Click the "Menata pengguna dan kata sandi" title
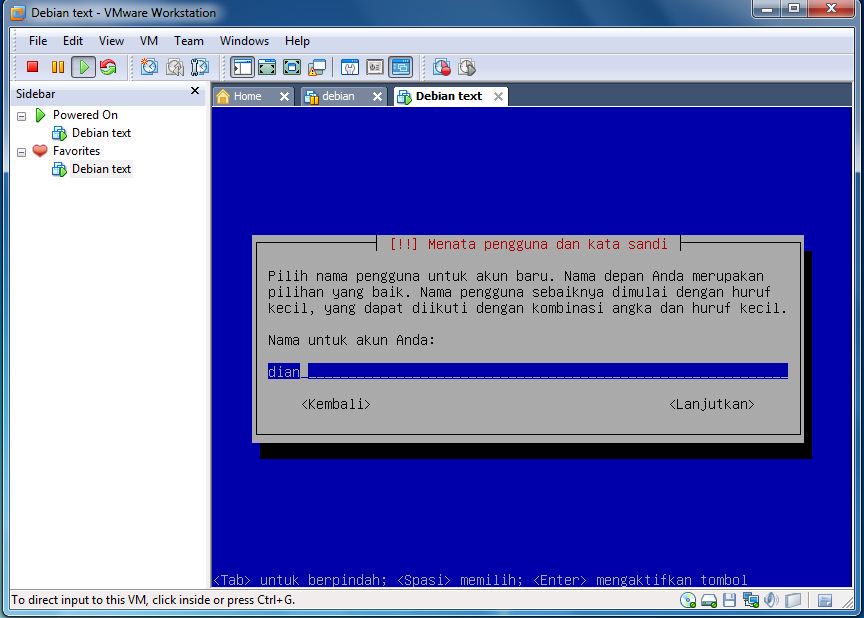The image size is (864, 618). [547, 244]
